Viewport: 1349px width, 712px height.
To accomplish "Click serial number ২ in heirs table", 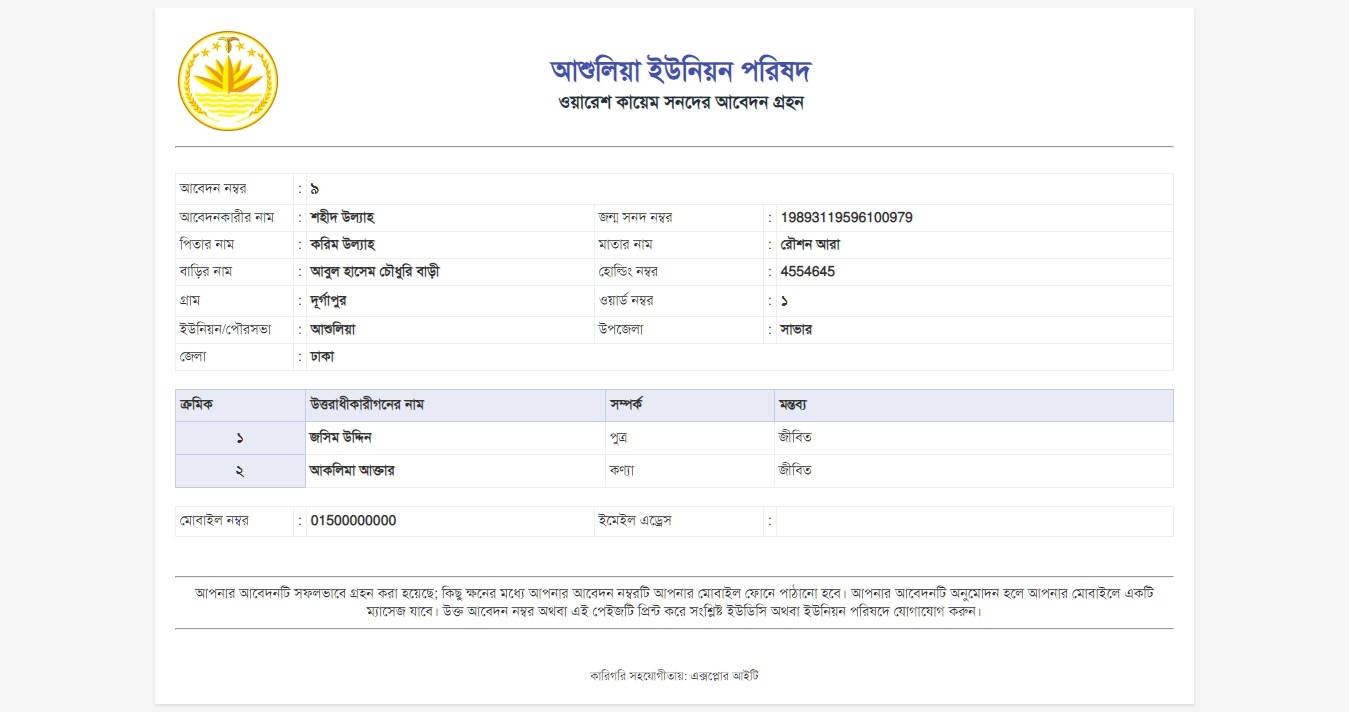I will pos(240,471).
